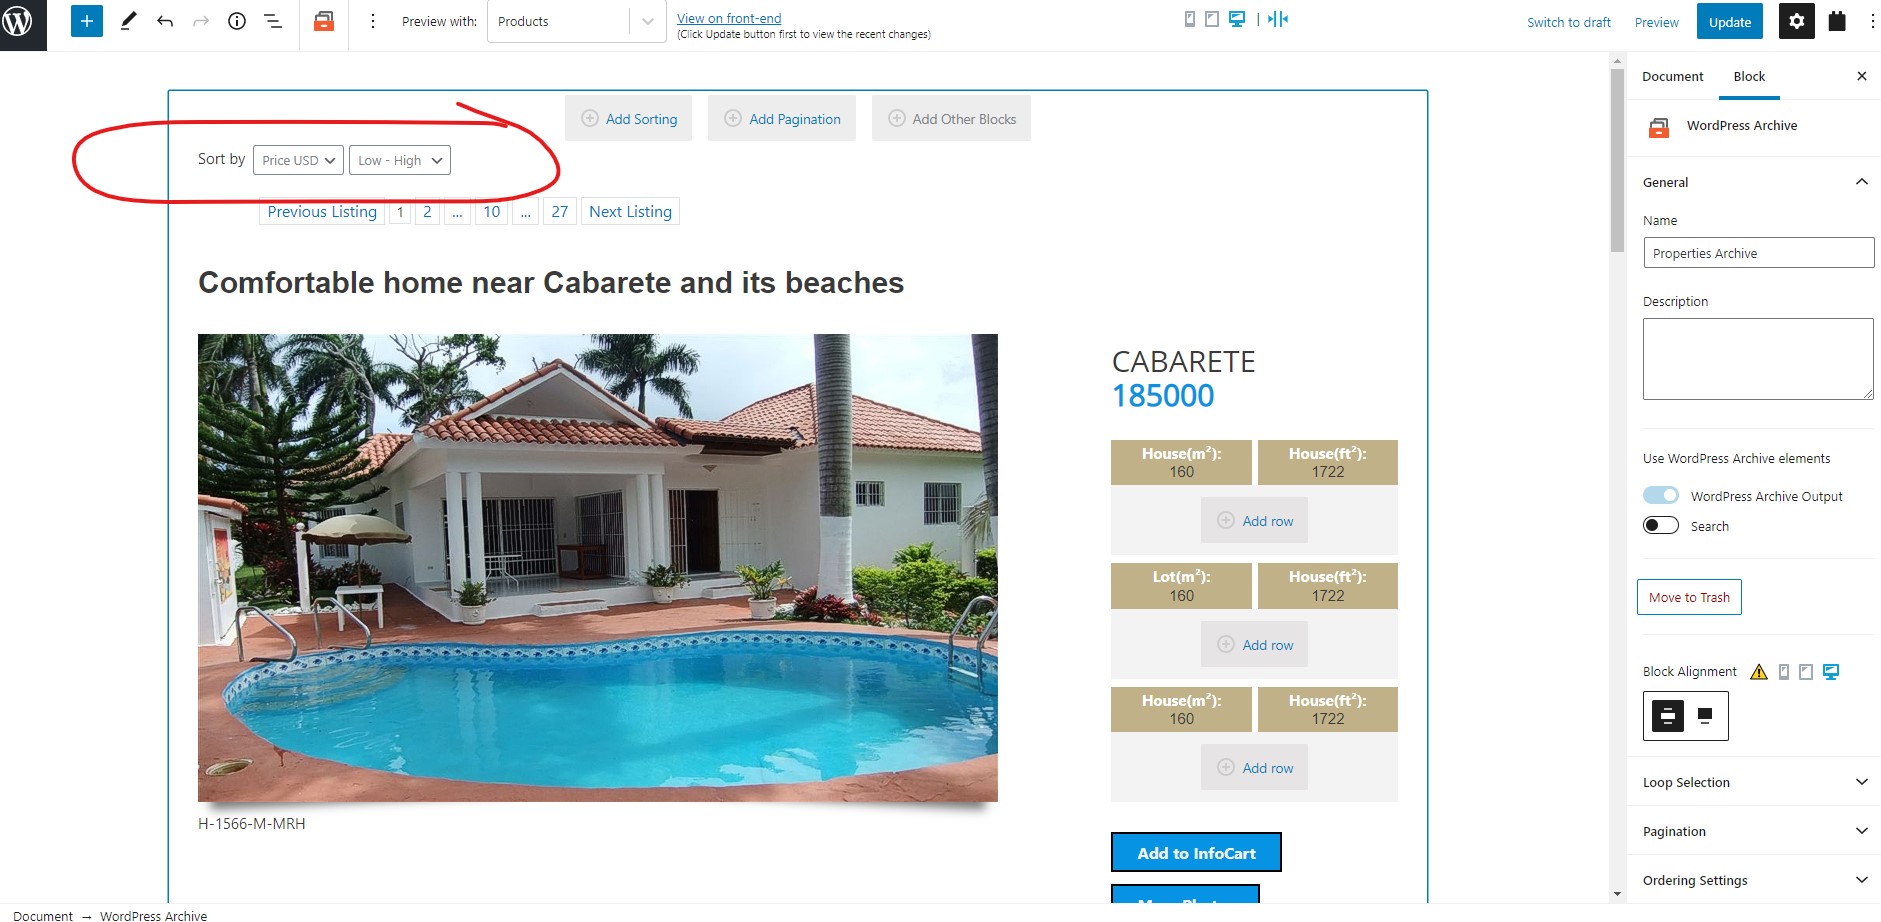Open the content structure info icon
This screenshot has height=922, width=1881.
tap(237, 21)
